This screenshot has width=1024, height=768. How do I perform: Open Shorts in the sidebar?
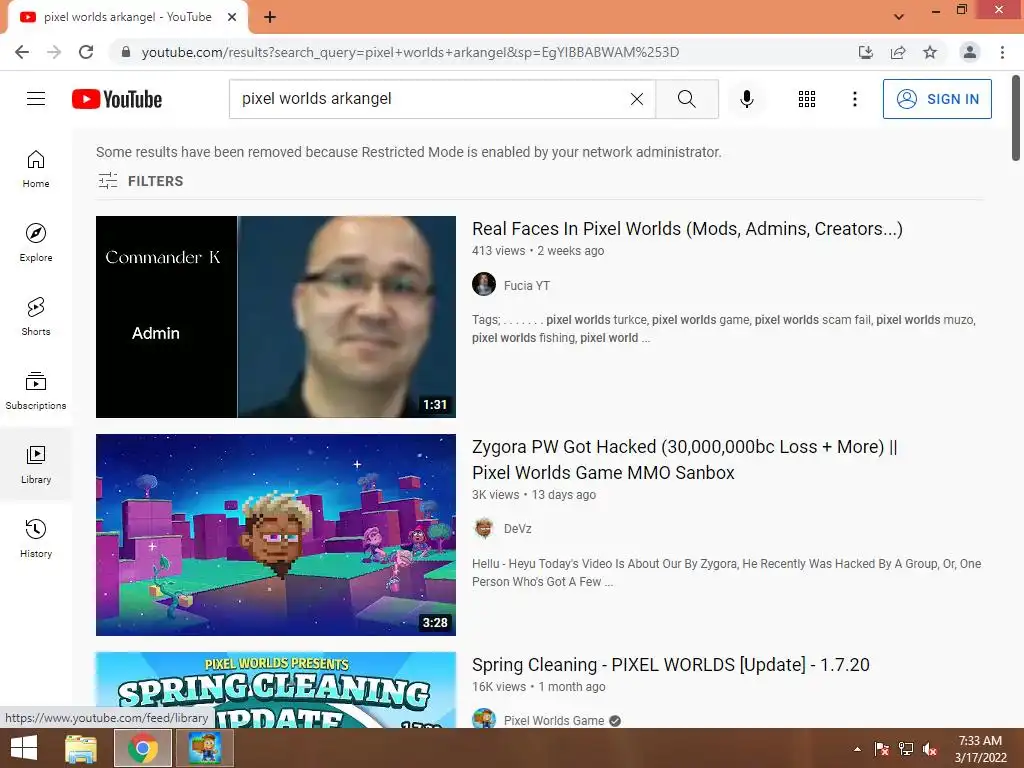click(36, 316)
